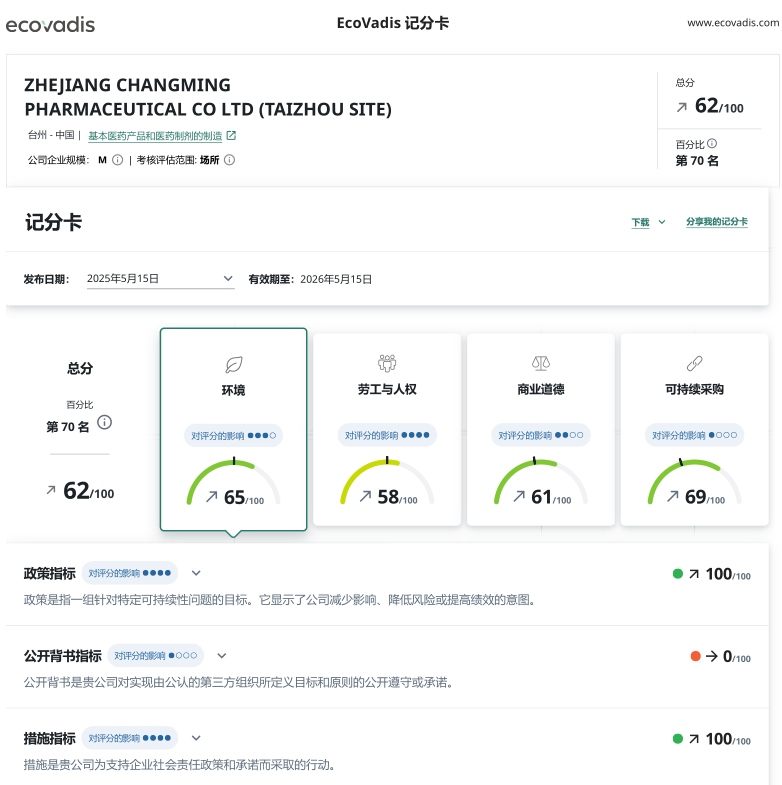
Task: Click the scales icon on the 商业道德 card
Action: (541, 363)
